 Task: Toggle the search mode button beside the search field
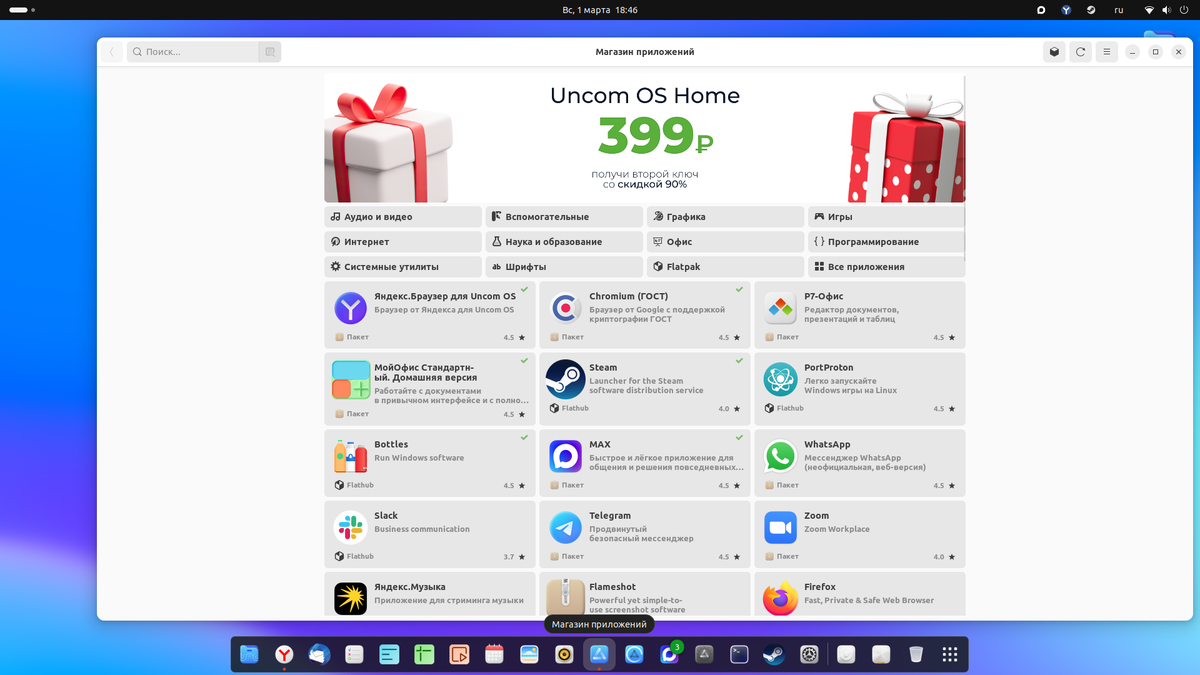pyautogui.click(x=269, y=52)
